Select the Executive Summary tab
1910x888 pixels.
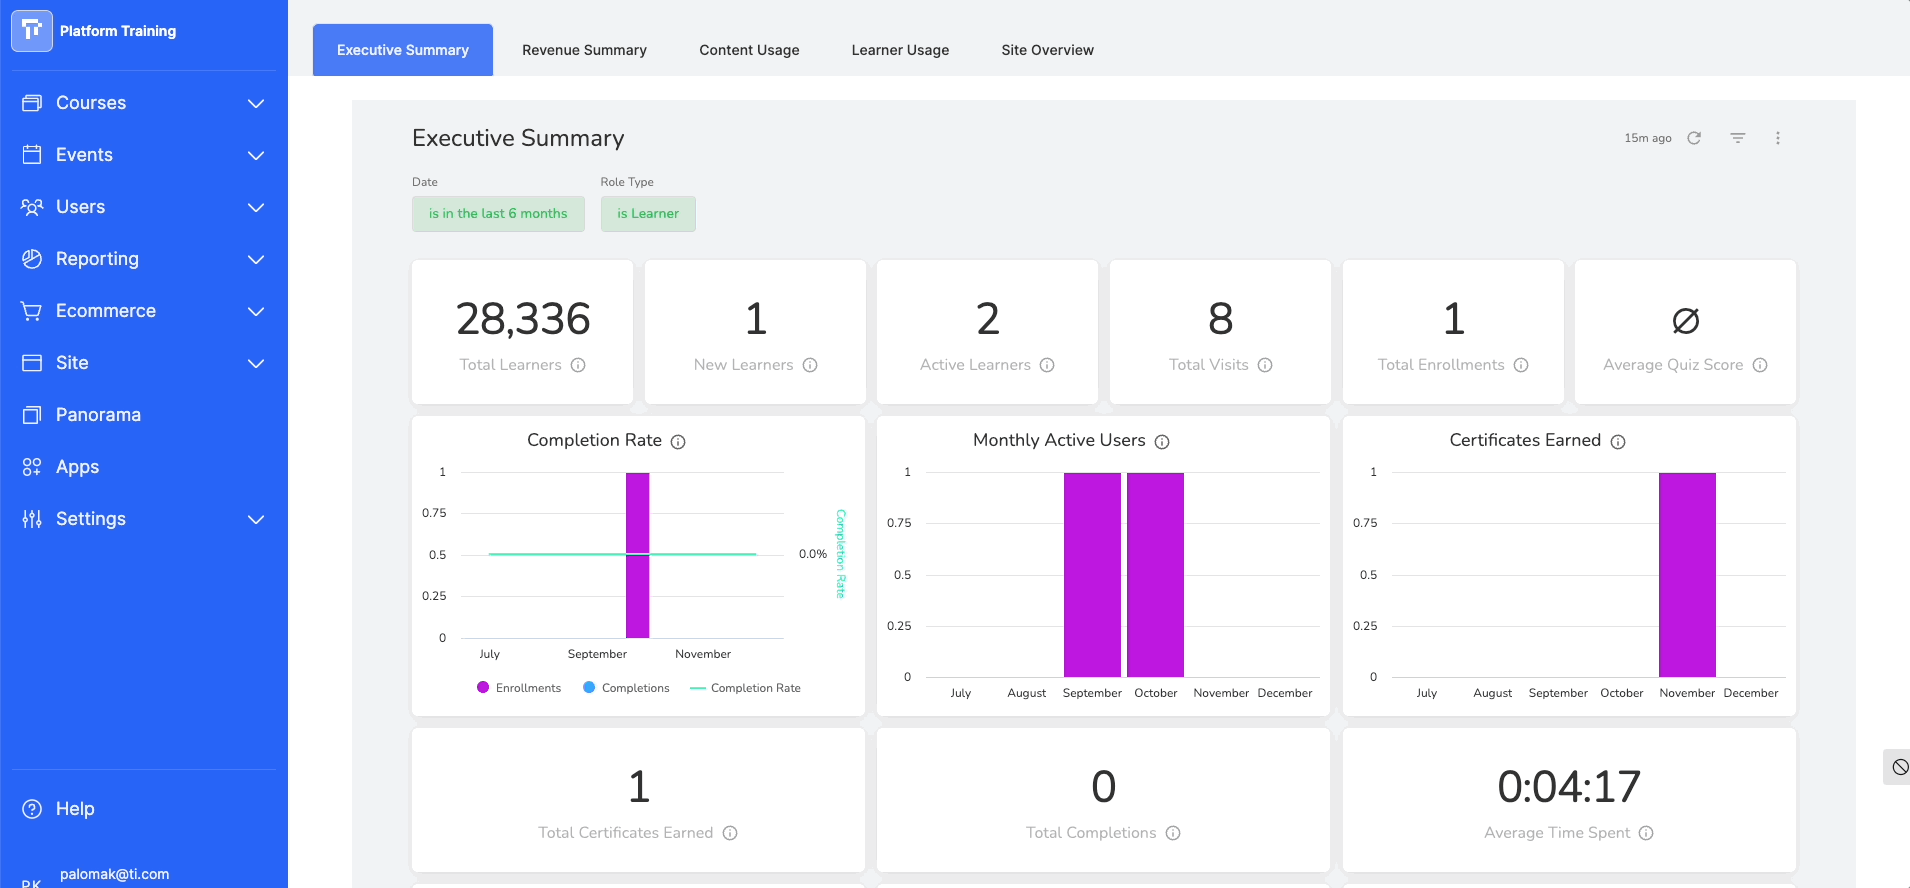pyautogui.click(x=403, y=50)
